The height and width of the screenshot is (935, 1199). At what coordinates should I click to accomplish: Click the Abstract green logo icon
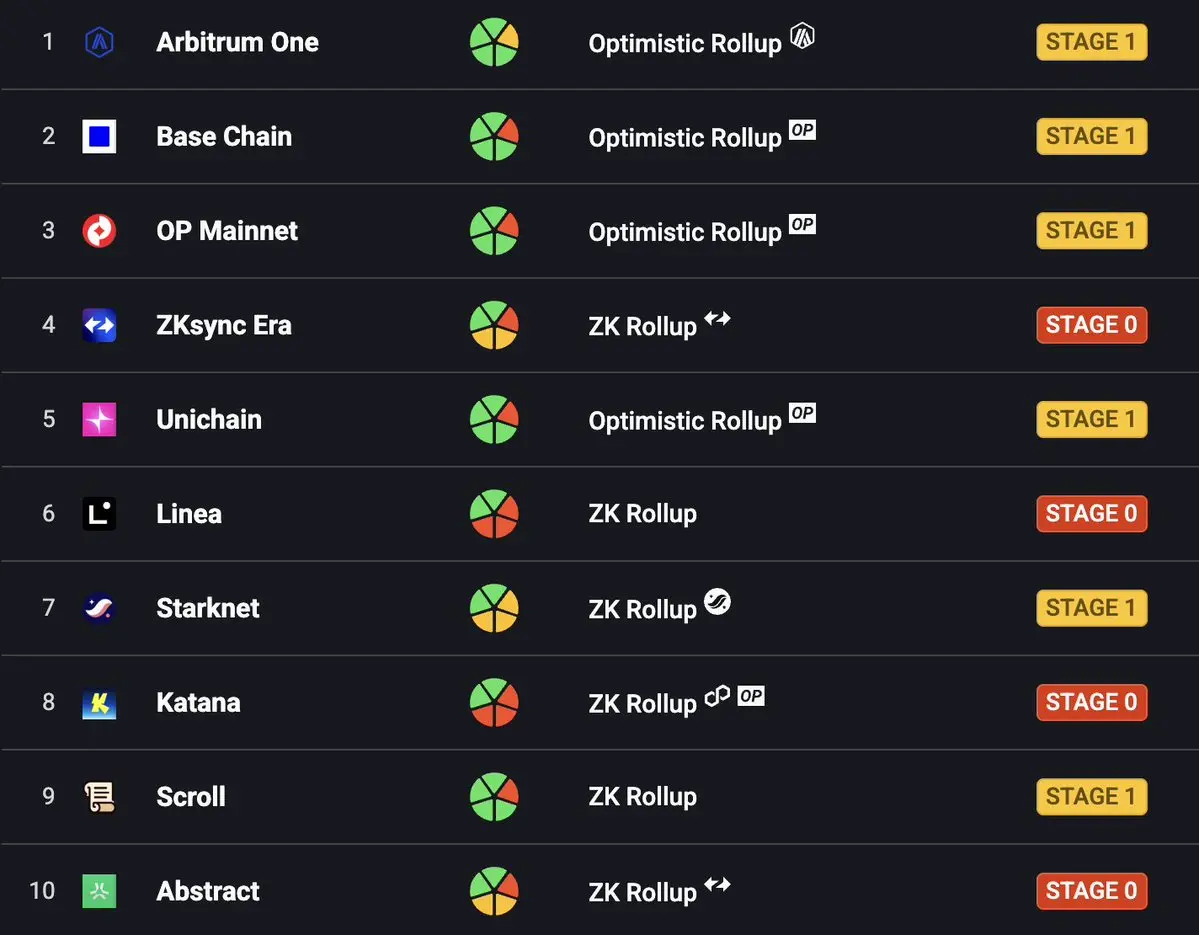pyautogui.click(x=99, y=891)
